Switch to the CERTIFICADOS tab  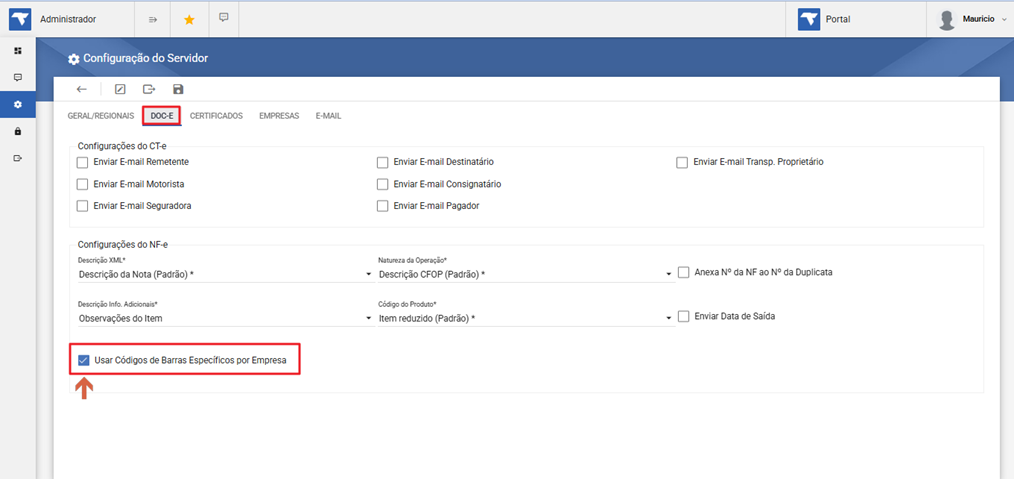(217, 116)
